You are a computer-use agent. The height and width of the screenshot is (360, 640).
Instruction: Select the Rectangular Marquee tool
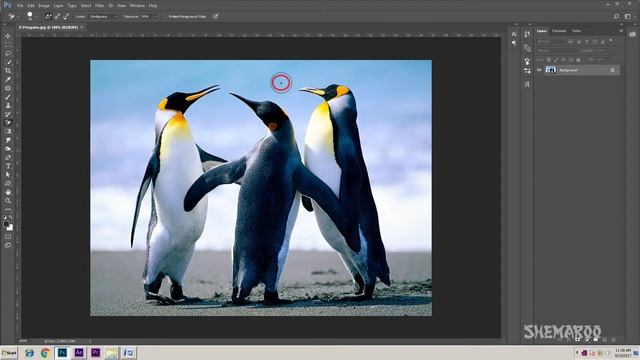(8, 45)
